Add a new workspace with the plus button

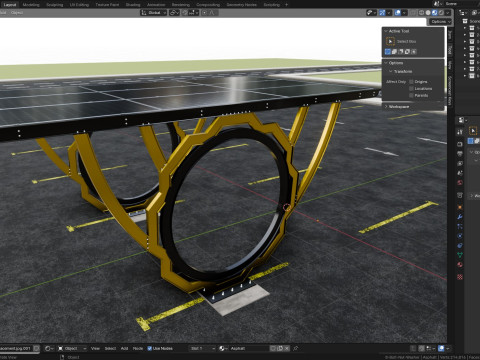286,5
